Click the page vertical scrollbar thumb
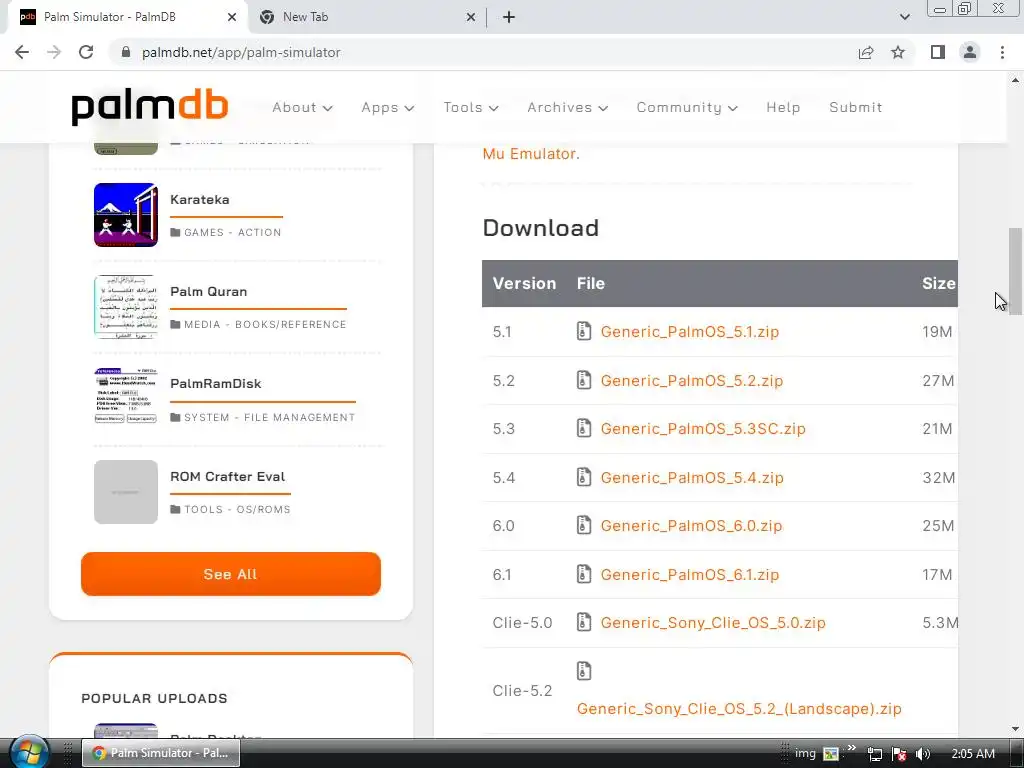 (x=1015, y=272)
